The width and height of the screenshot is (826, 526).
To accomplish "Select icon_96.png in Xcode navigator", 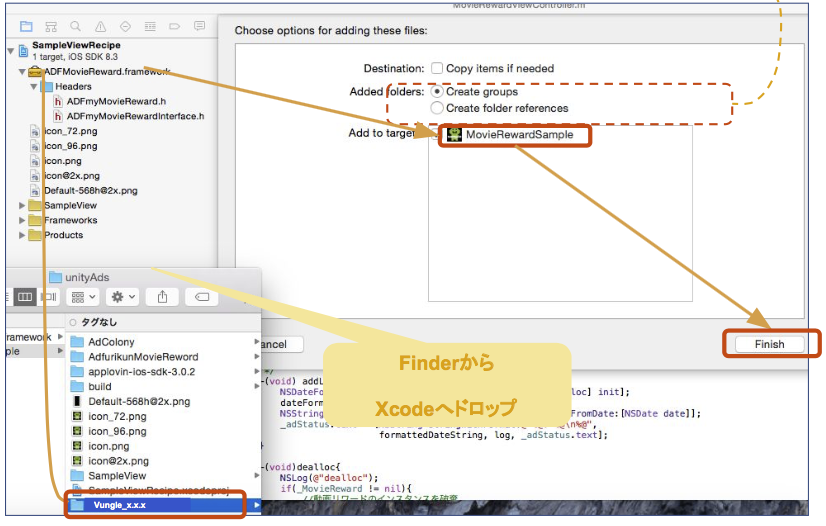I will (71, 146).
